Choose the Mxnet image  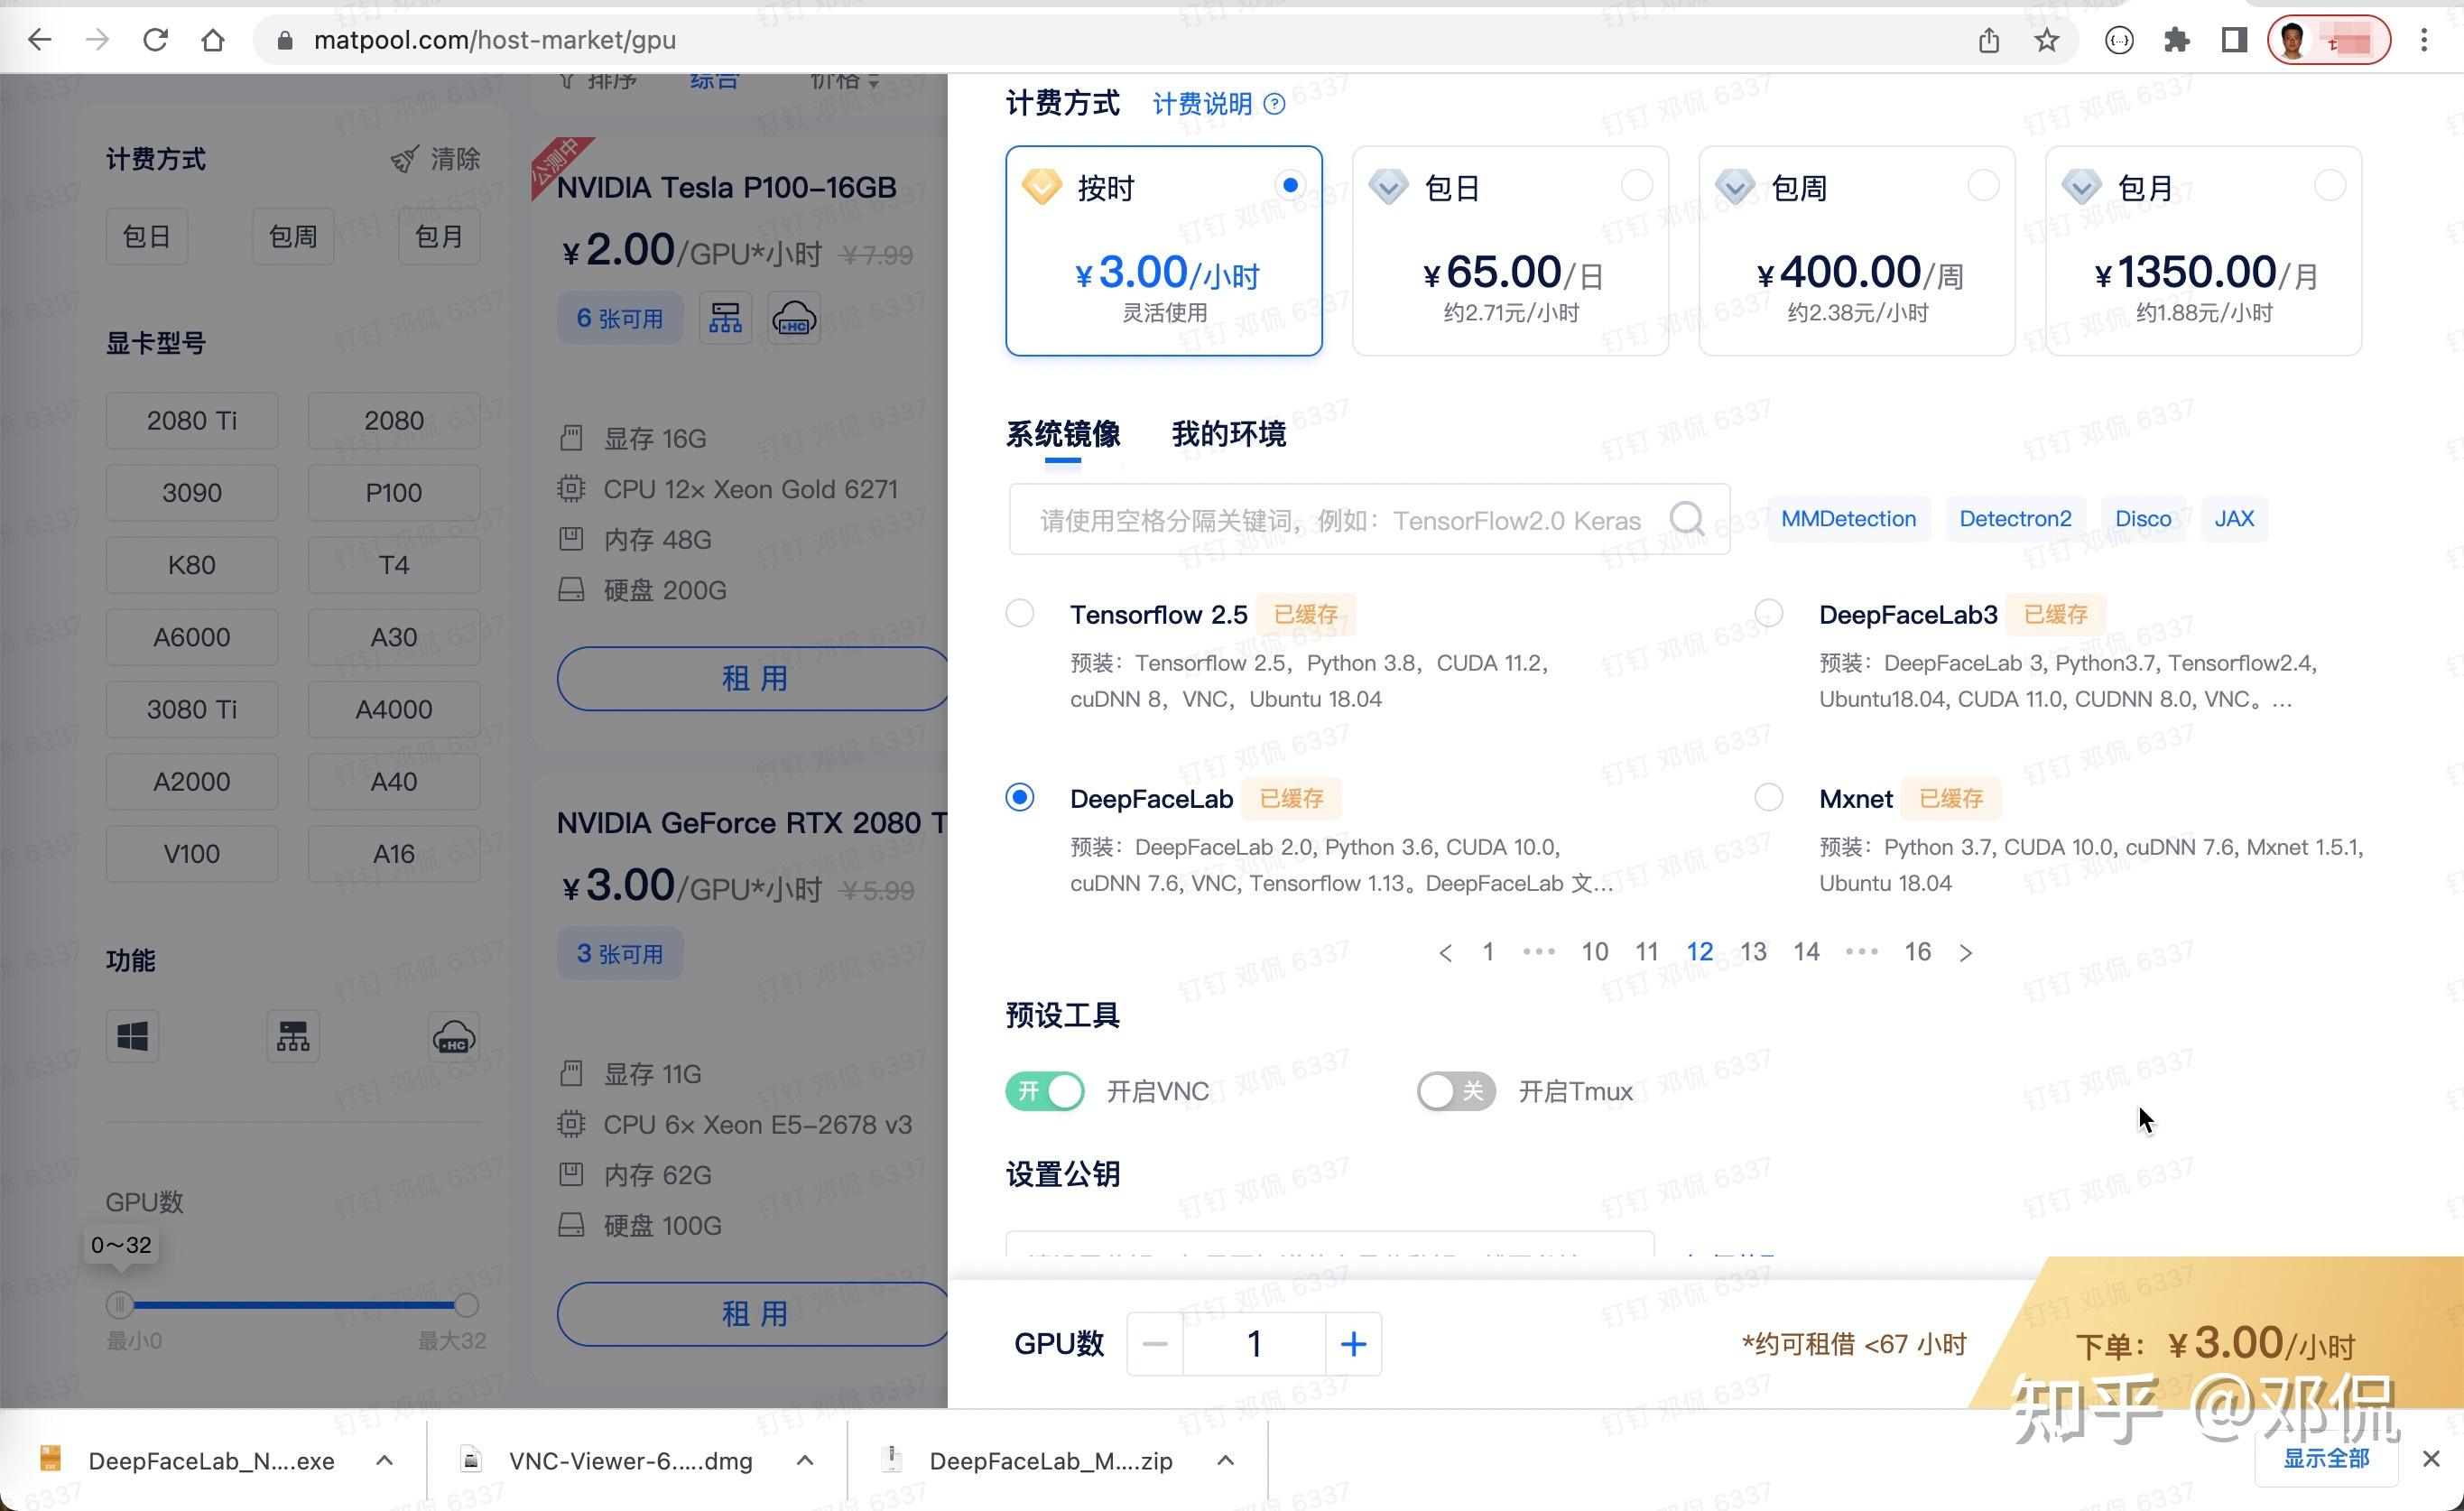(1769, 797)
